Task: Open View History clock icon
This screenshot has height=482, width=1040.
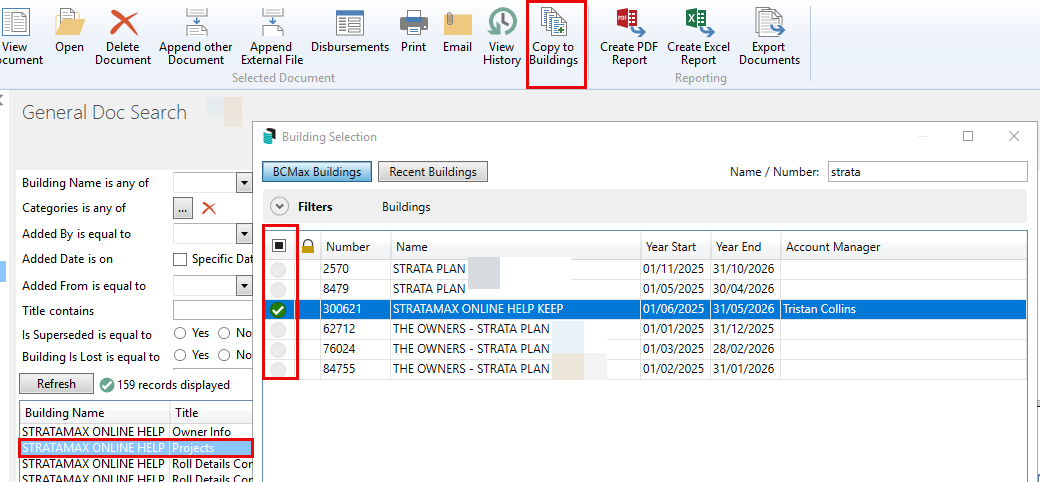Action: 502,22
